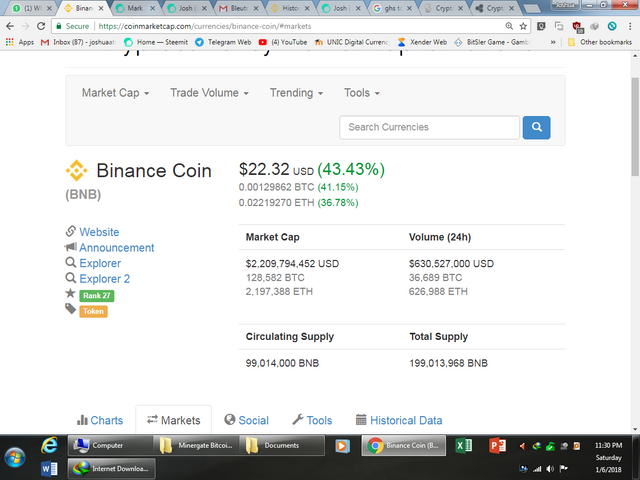Open Gmail Inbox bookmark

[78, 42]
